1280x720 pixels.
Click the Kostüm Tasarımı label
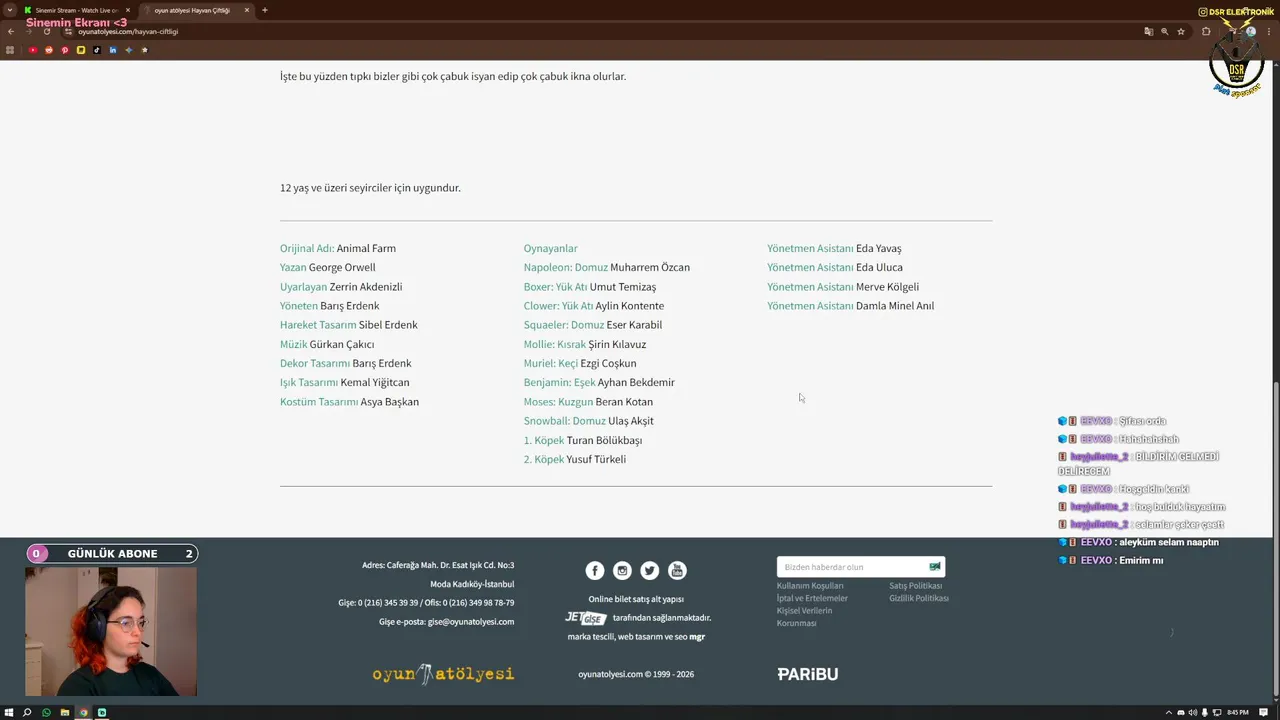pos(319,402)
